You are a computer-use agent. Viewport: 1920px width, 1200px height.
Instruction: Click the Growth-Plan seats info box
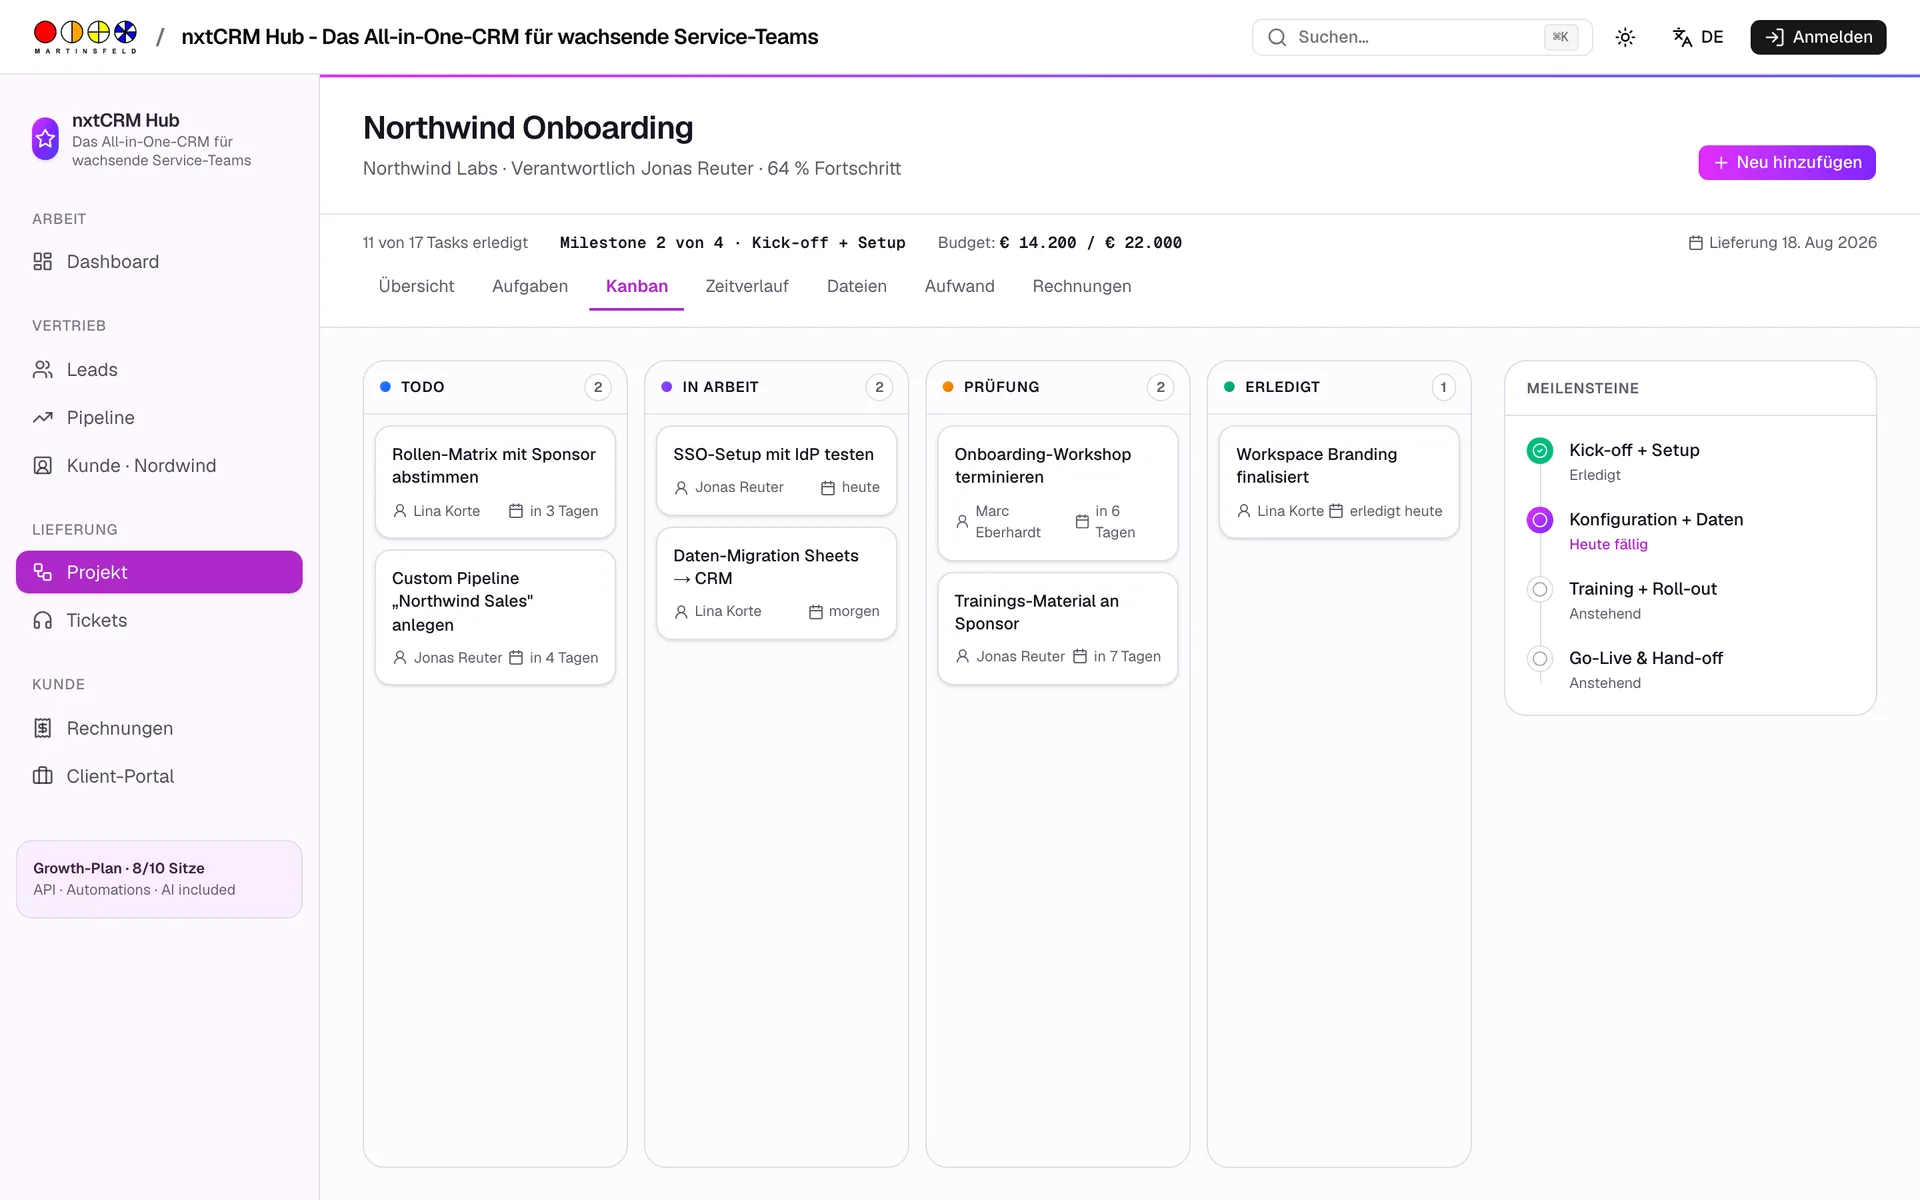[159, 879]
